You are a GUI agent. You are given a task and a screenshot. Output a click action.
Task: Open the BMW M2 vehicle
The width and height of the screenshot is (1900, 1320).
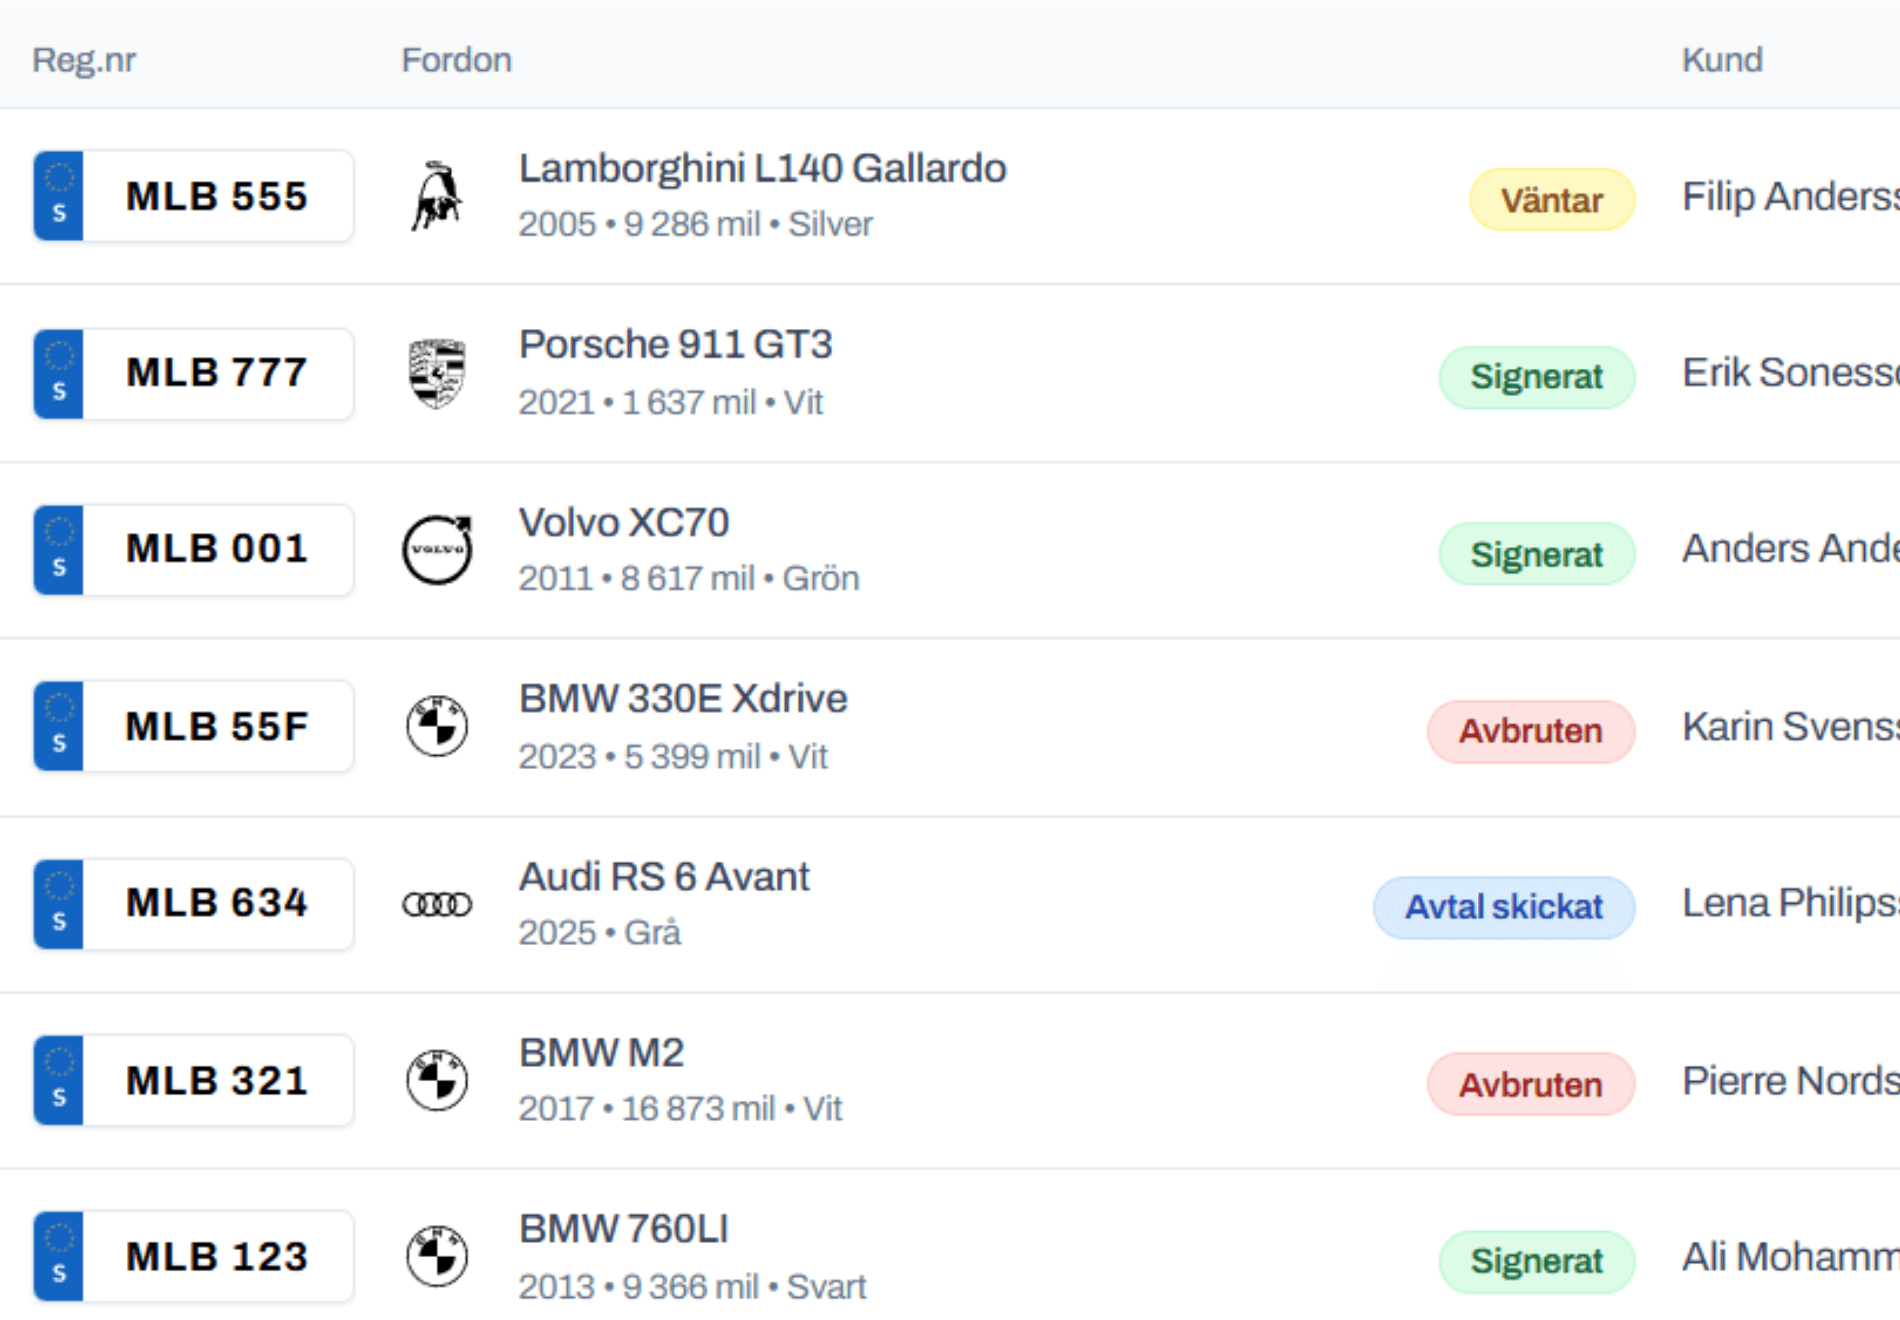tap(601, 1053)
